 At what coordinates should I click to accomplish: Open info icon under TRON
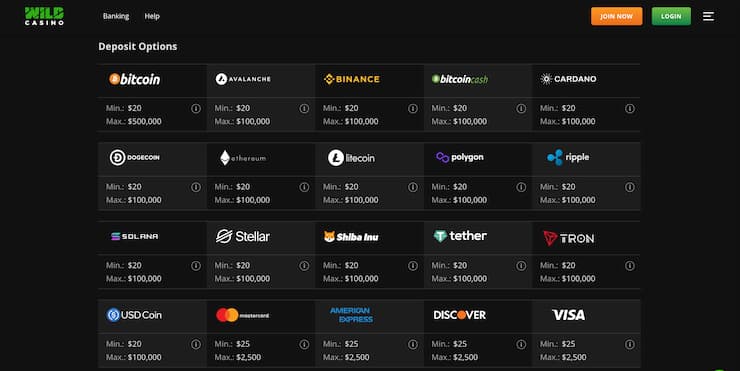[630, 266]
